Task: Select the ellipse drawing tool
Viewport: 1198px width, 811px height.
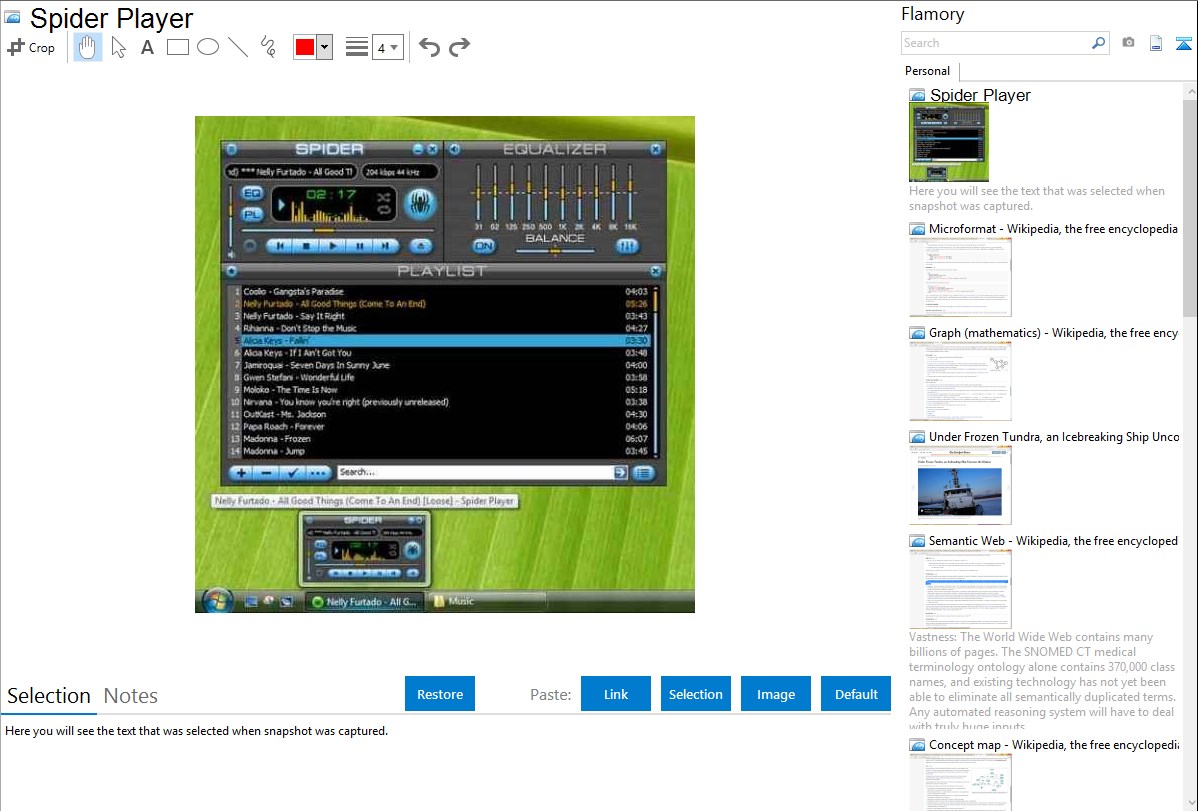Action: pyautogui.click(x=208, y=47)
